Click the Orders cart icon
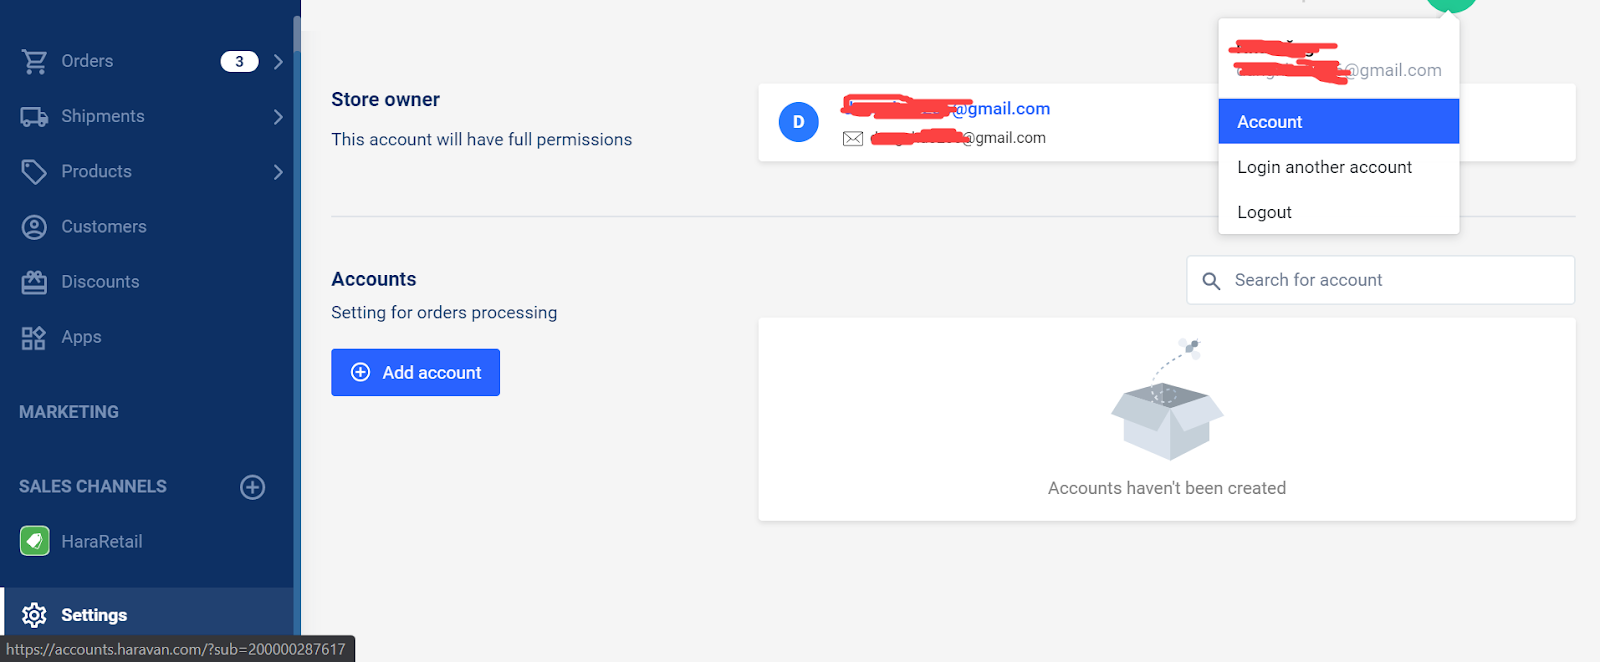 point(34,62)
